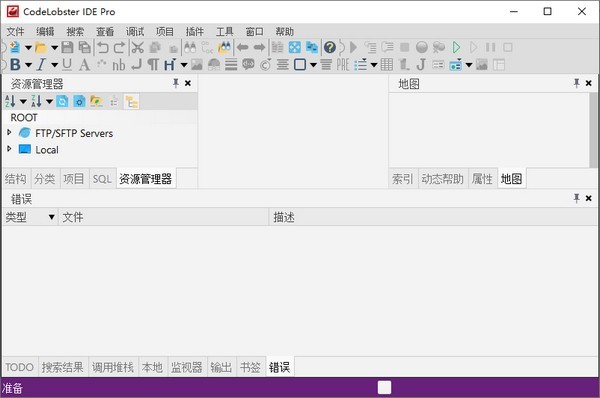
Task: Expand the Local tree node
Action: (9, 148)
